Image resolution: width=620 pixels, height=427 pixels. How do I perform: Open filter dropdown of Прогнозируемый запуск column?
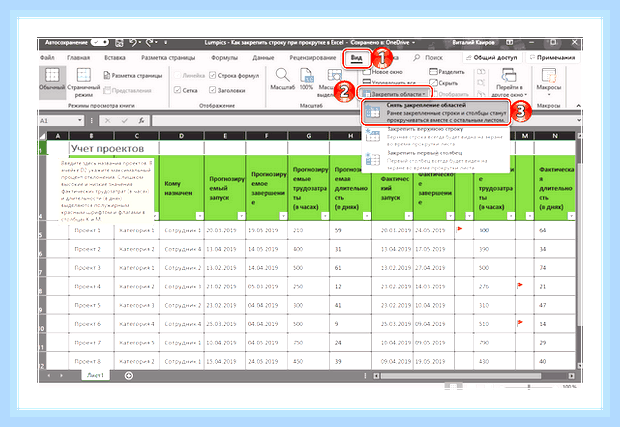tap(241, 216)
